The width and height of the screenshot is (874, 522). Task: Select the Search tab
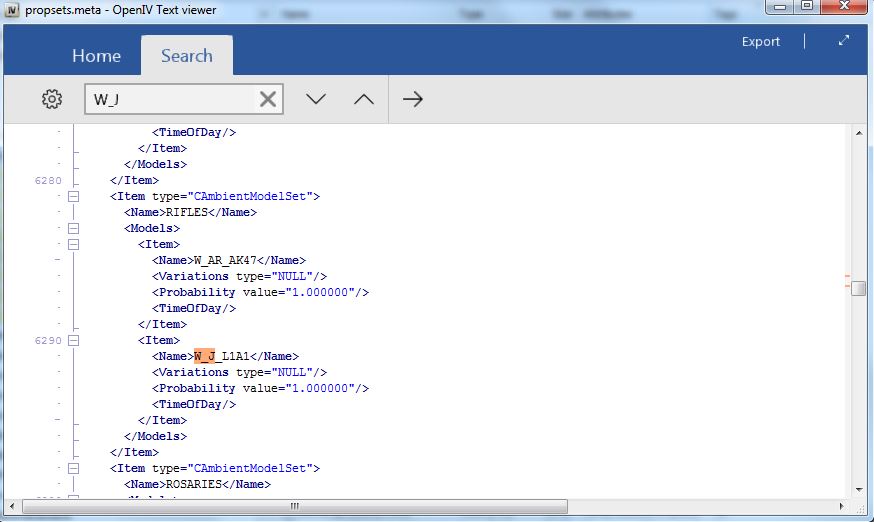point(187,56)
